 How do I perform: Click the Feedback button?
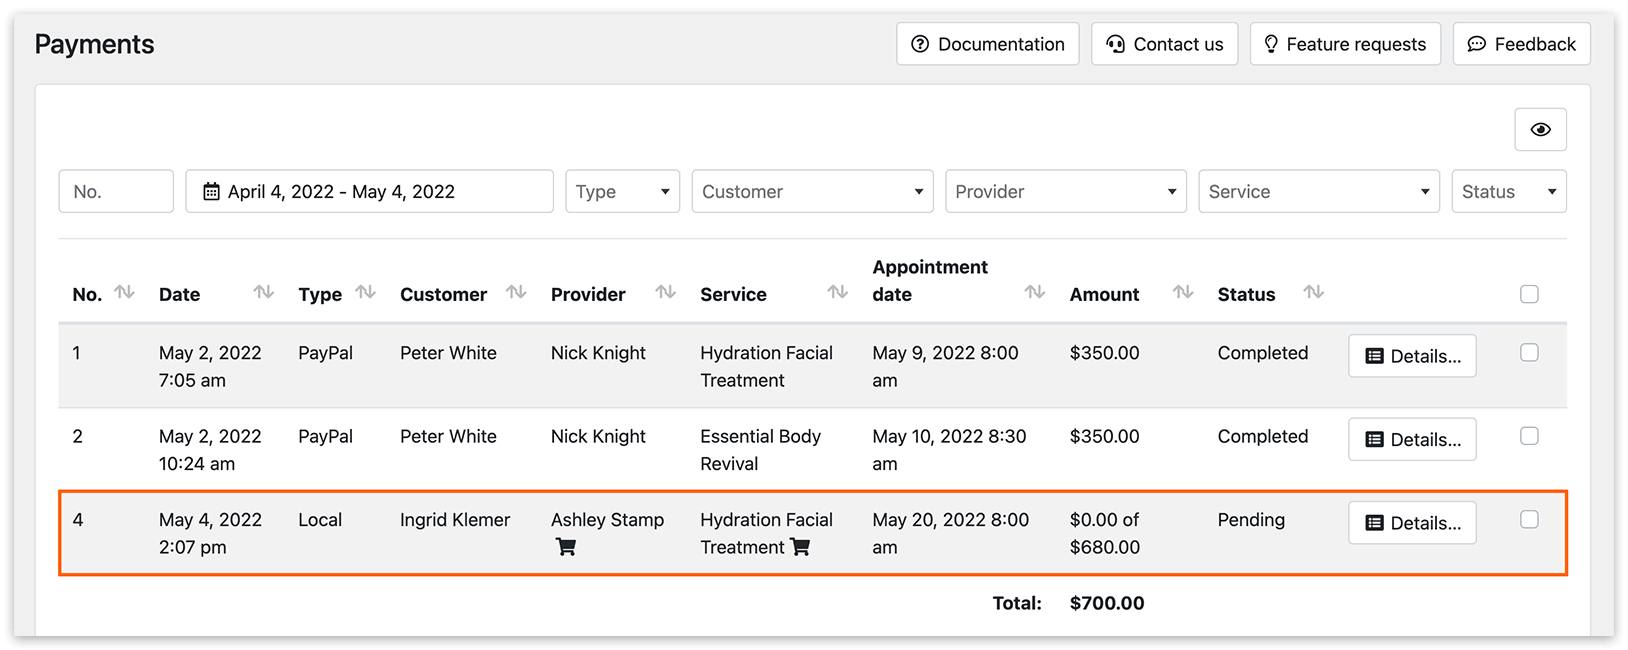[1522, 44]
